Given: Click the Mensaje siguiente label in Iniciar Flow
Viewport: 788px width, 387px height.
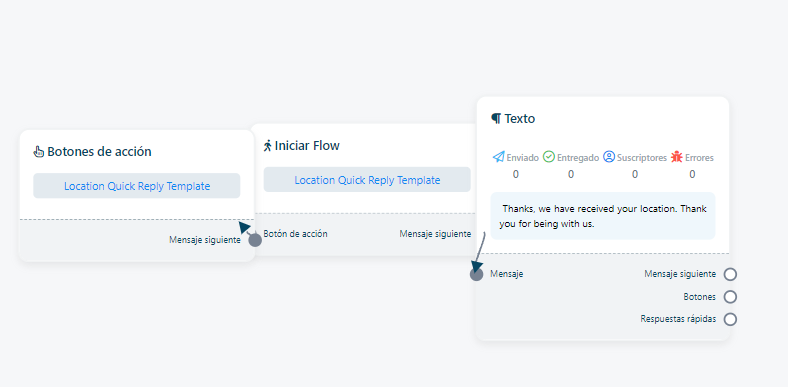Looking at the screenshot, I should point(435,234).
